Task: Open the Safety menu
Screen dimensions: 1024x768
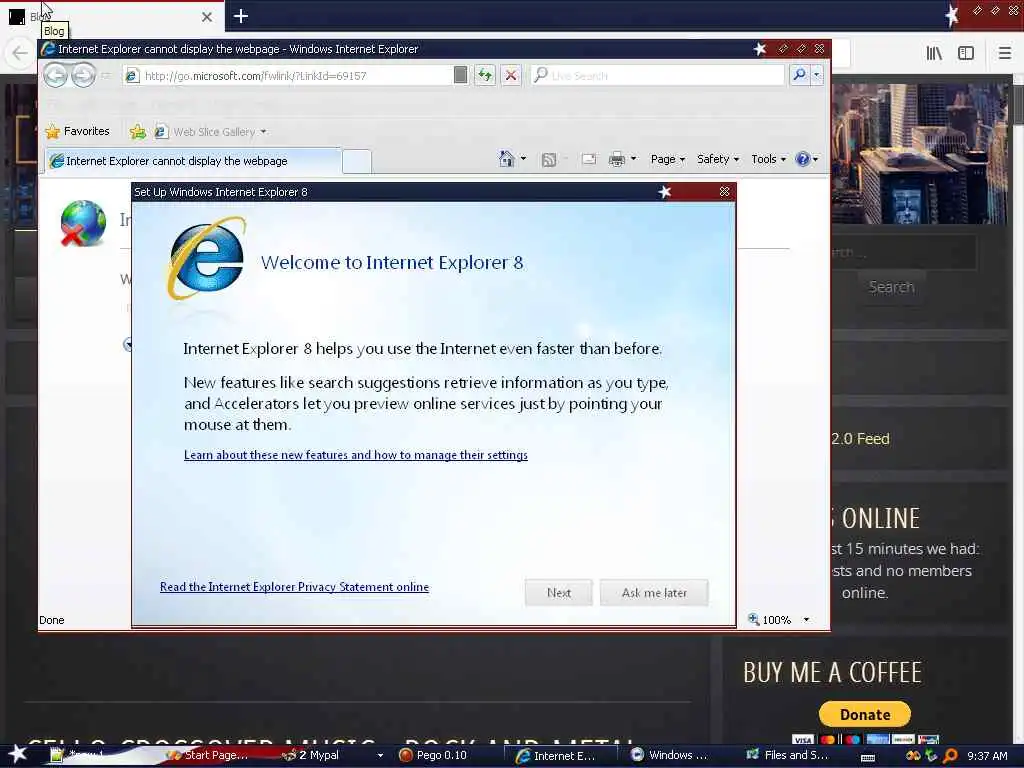Action: point(718,159)
